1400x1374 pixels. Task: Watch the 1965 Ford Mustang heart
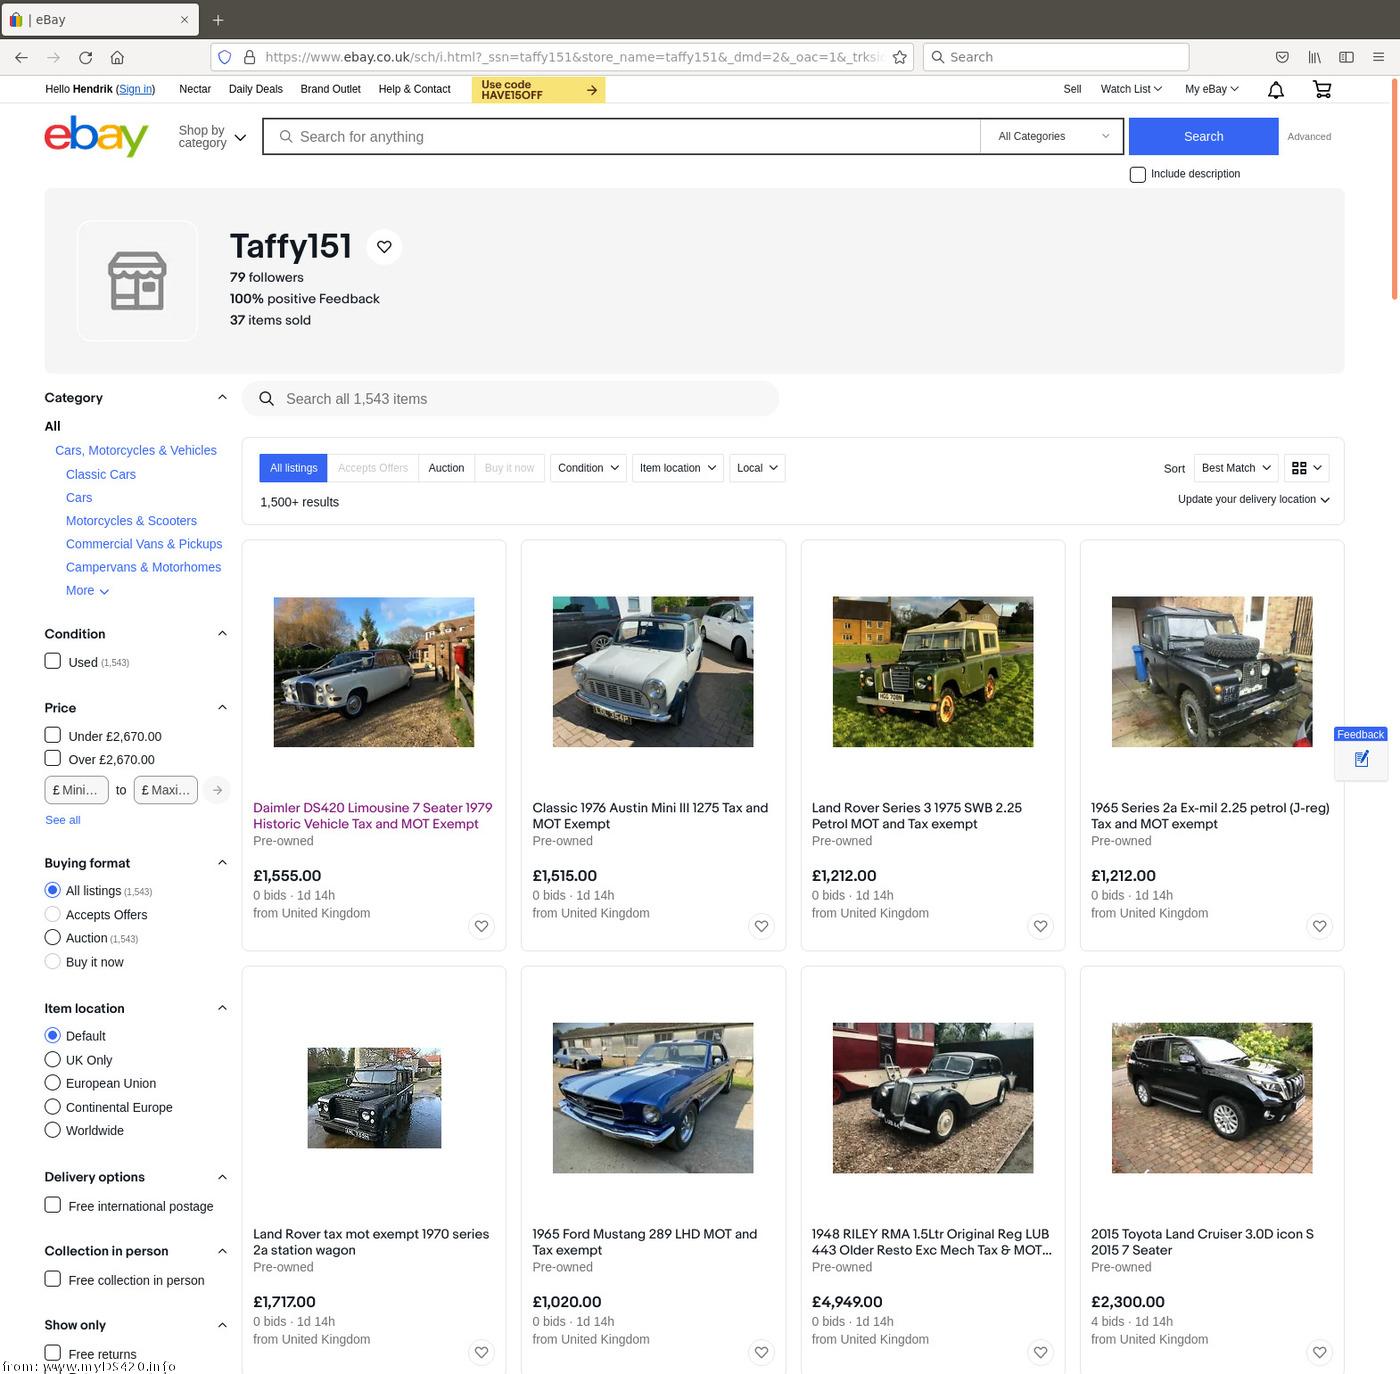[761, 1352]
